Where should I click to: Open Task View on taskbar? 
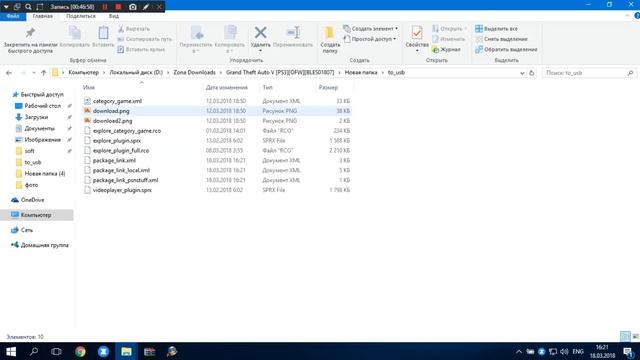(x=56, y=351)
